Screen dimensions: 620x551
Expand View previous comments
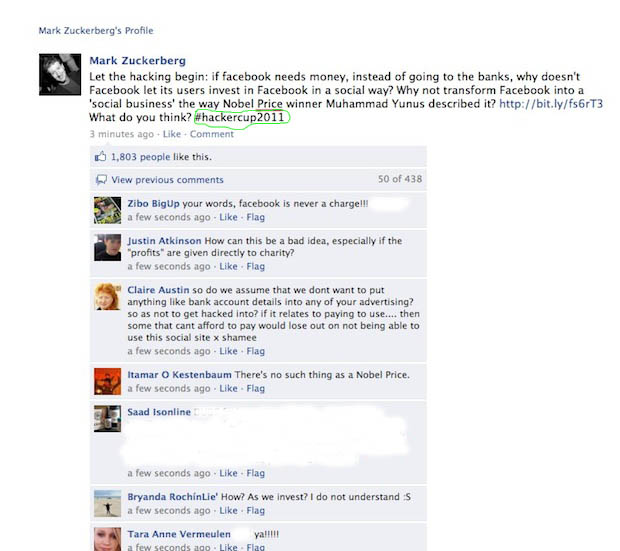167,180
